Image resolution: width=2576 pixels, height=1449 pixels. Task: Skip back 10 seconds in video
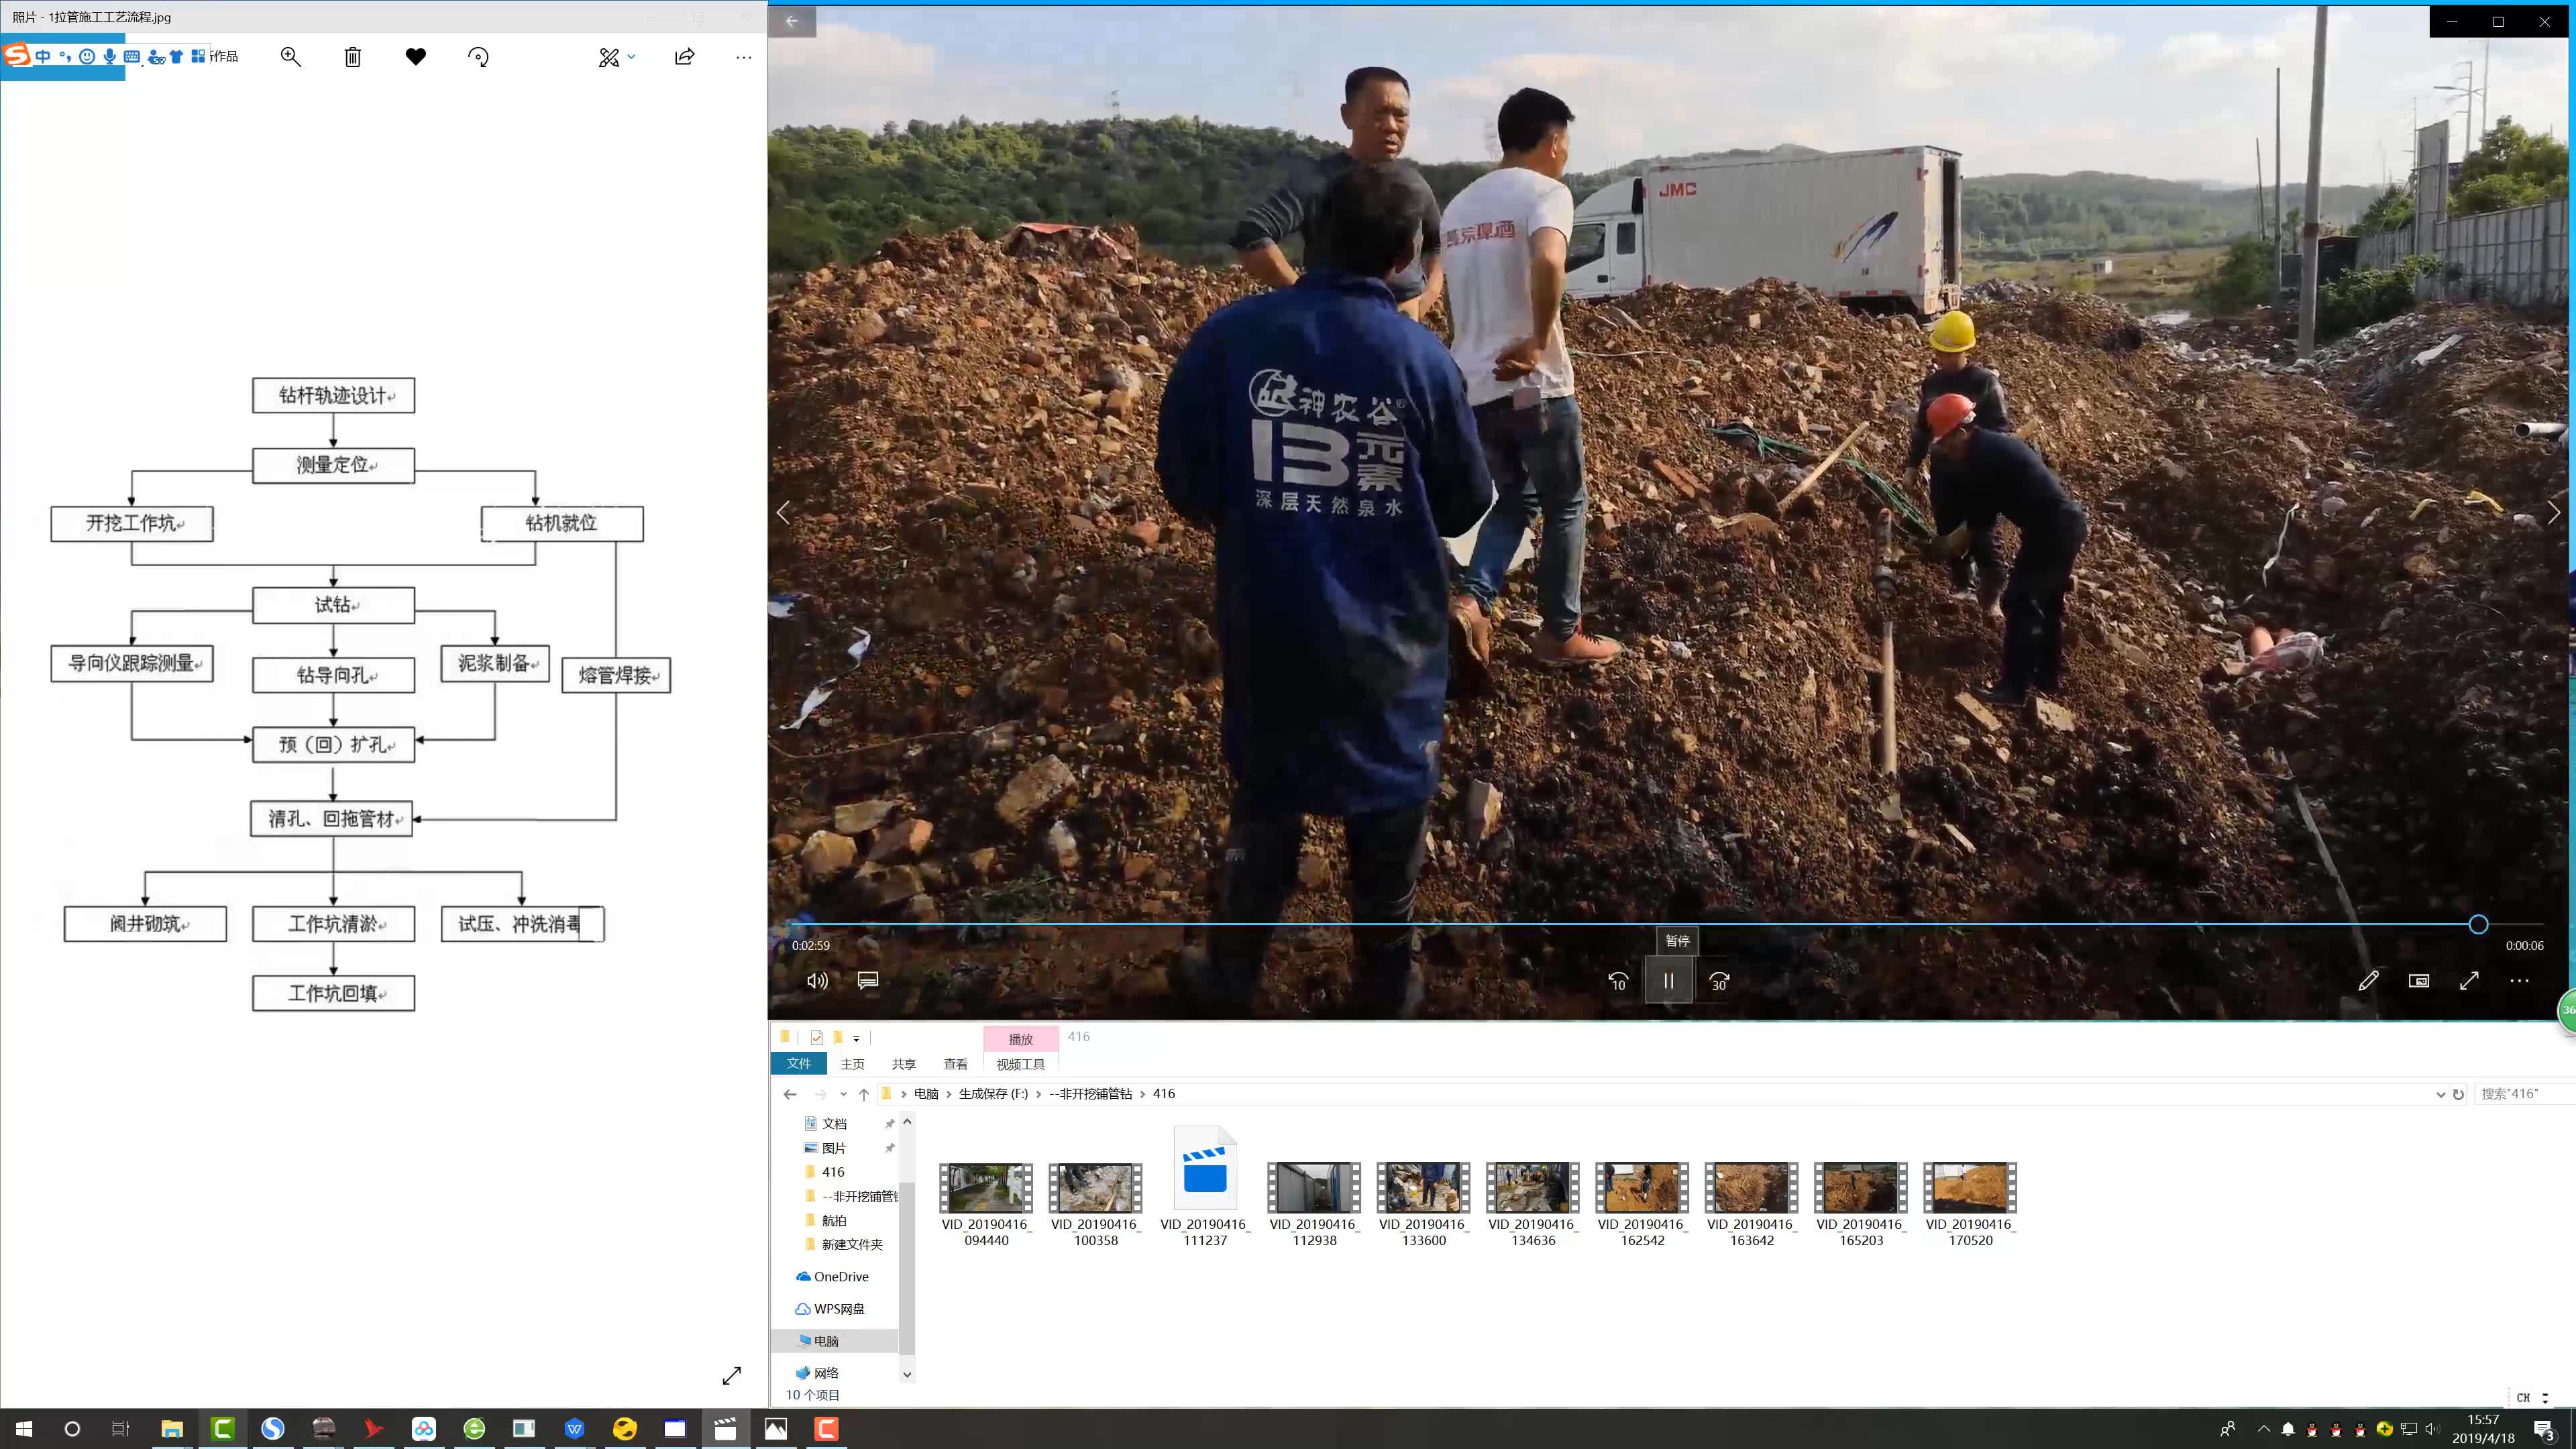click(1617, 981)
